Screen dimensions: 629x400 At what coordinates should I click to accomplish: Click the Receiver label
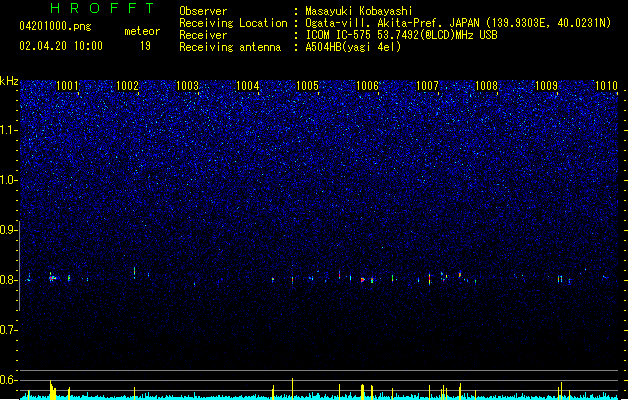coord(203,35)
